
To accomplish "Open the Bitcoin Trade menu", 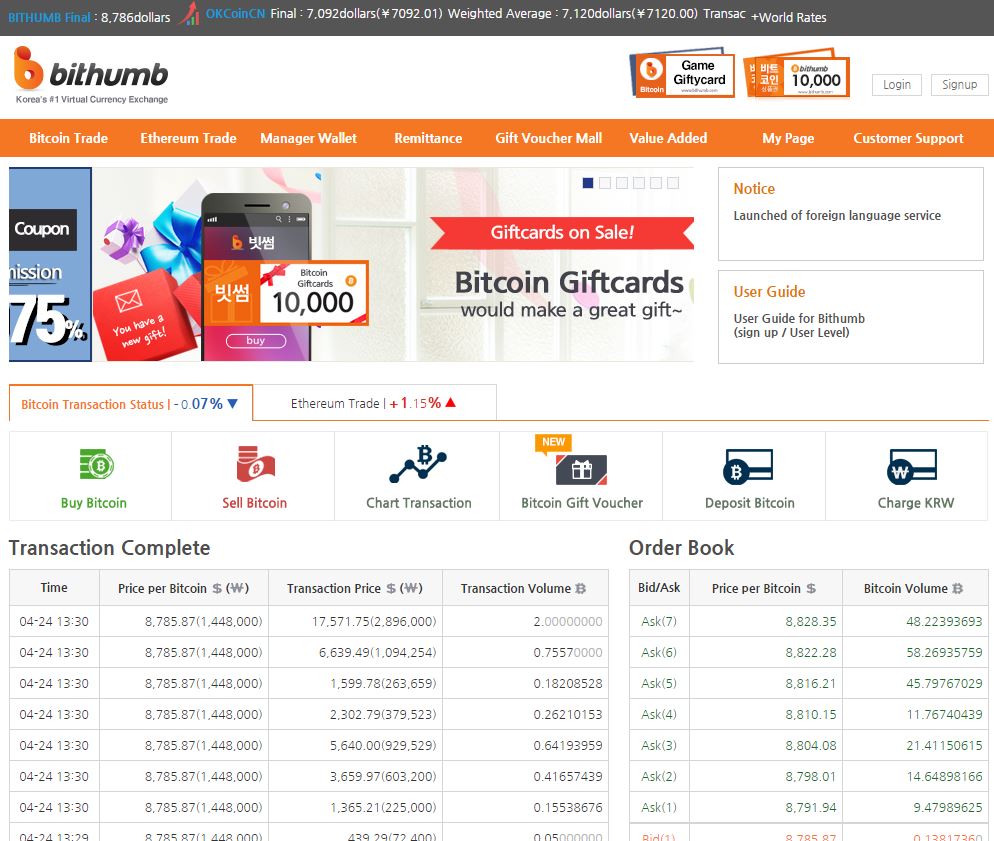I will 68,139.
